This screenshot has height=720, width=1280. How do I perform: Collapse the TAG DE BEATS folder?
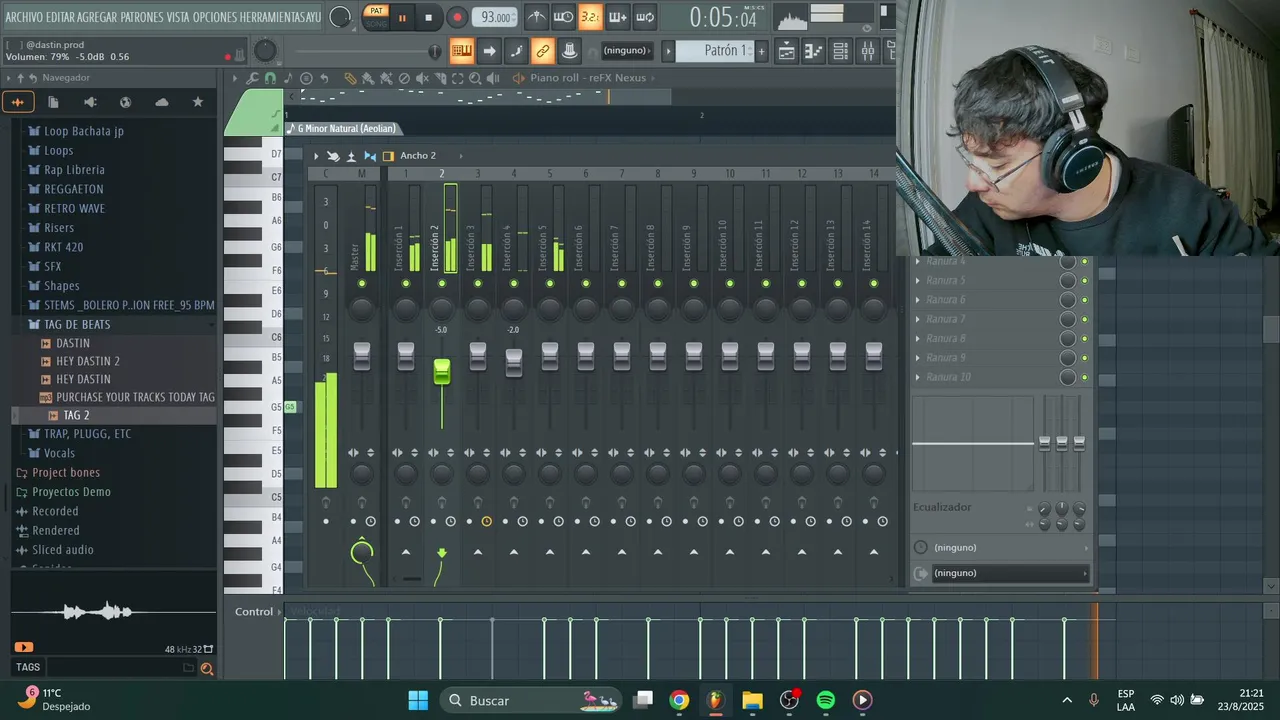77,324
